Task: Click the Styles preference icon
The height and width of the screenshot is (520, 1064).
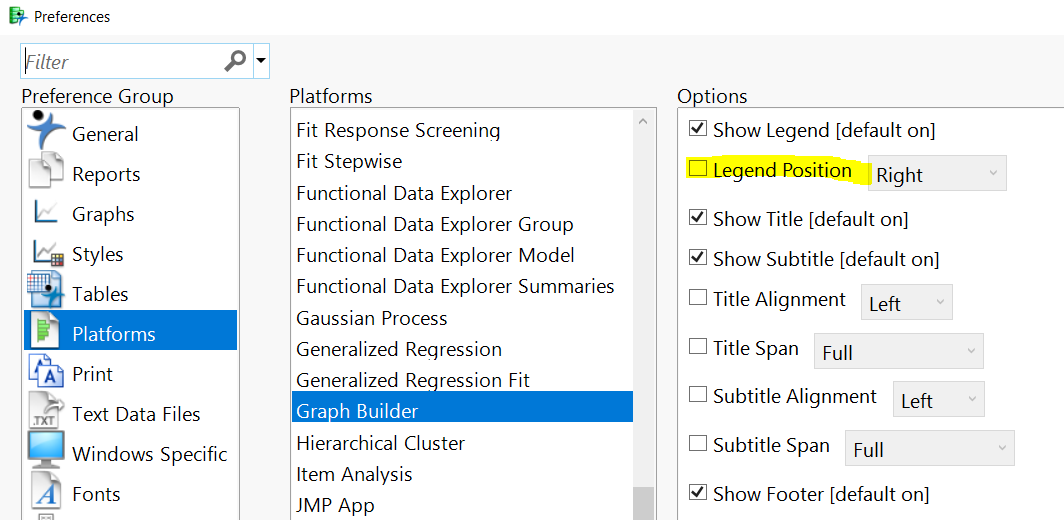Action: (47, 253)
